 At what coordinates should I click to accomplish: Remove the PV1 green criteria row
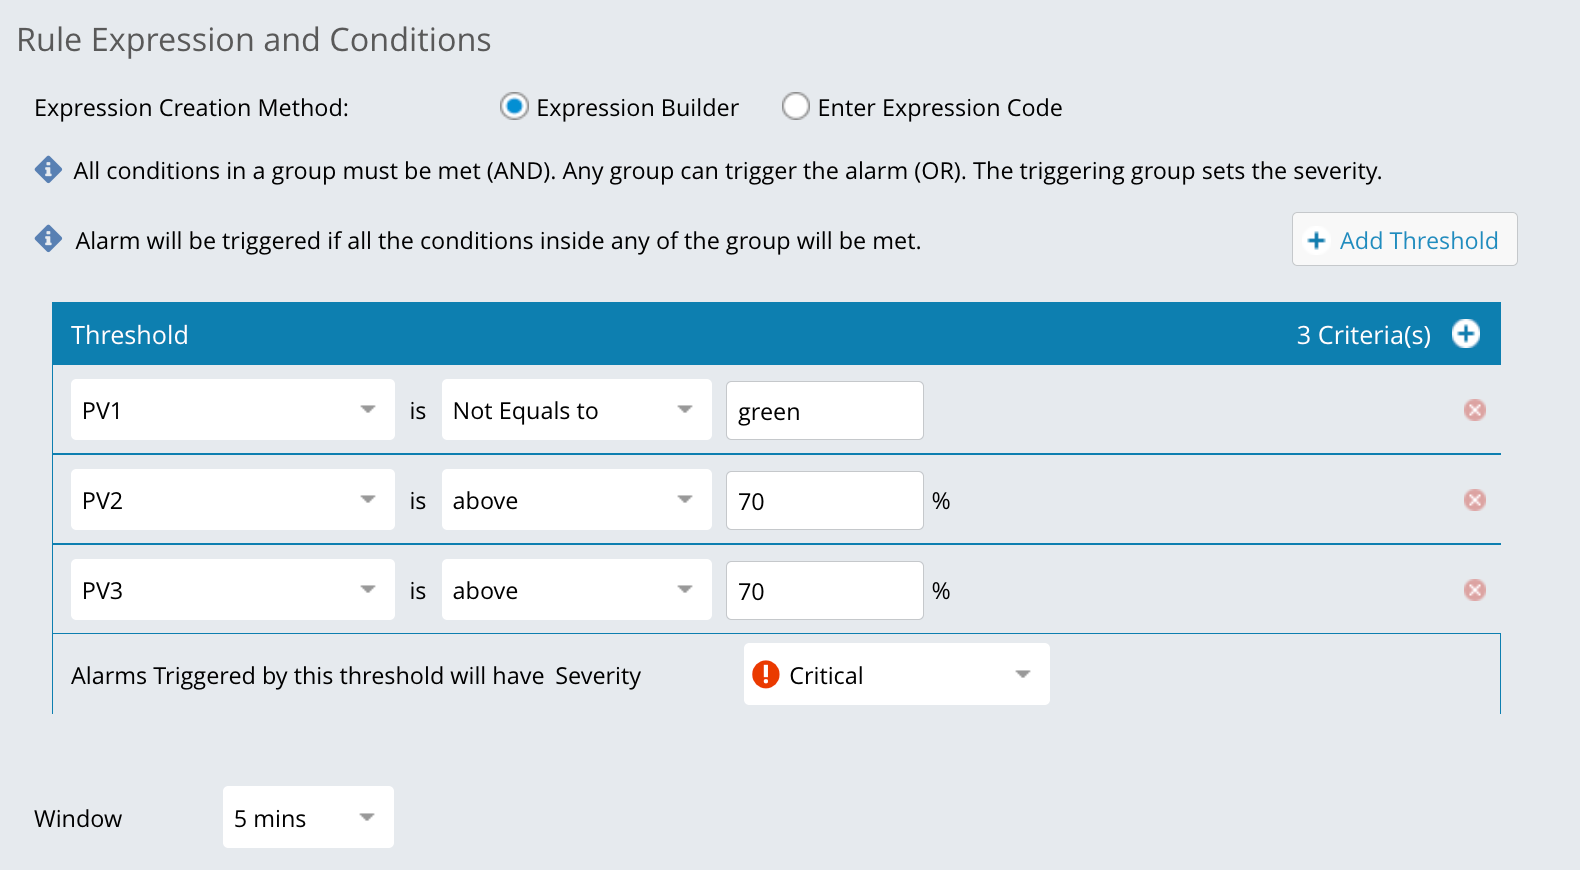click(1474, 409)
